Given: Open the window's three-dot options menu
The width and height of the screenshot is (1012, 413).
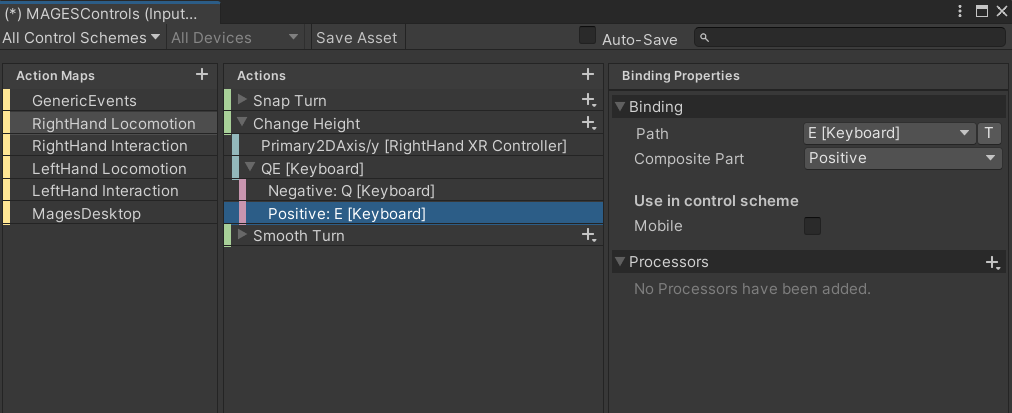Looking at the screenshot, I should [961, 11].
